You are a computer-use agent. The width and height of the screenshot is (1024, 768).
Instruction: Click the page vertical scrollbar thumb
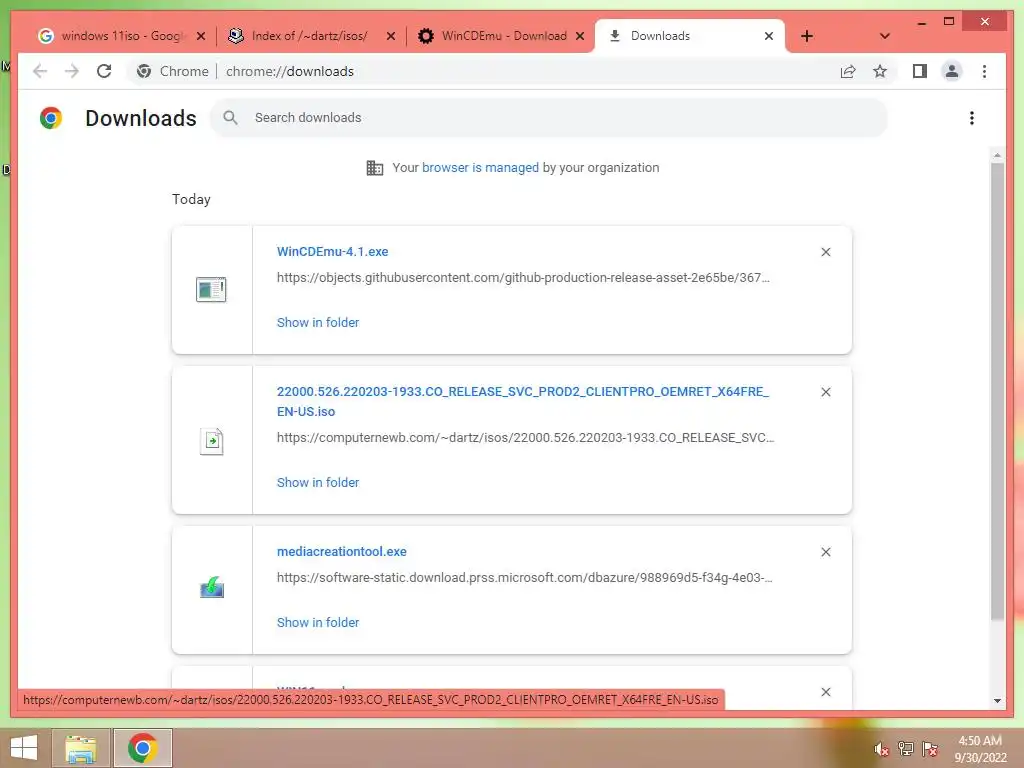[997, 391]
